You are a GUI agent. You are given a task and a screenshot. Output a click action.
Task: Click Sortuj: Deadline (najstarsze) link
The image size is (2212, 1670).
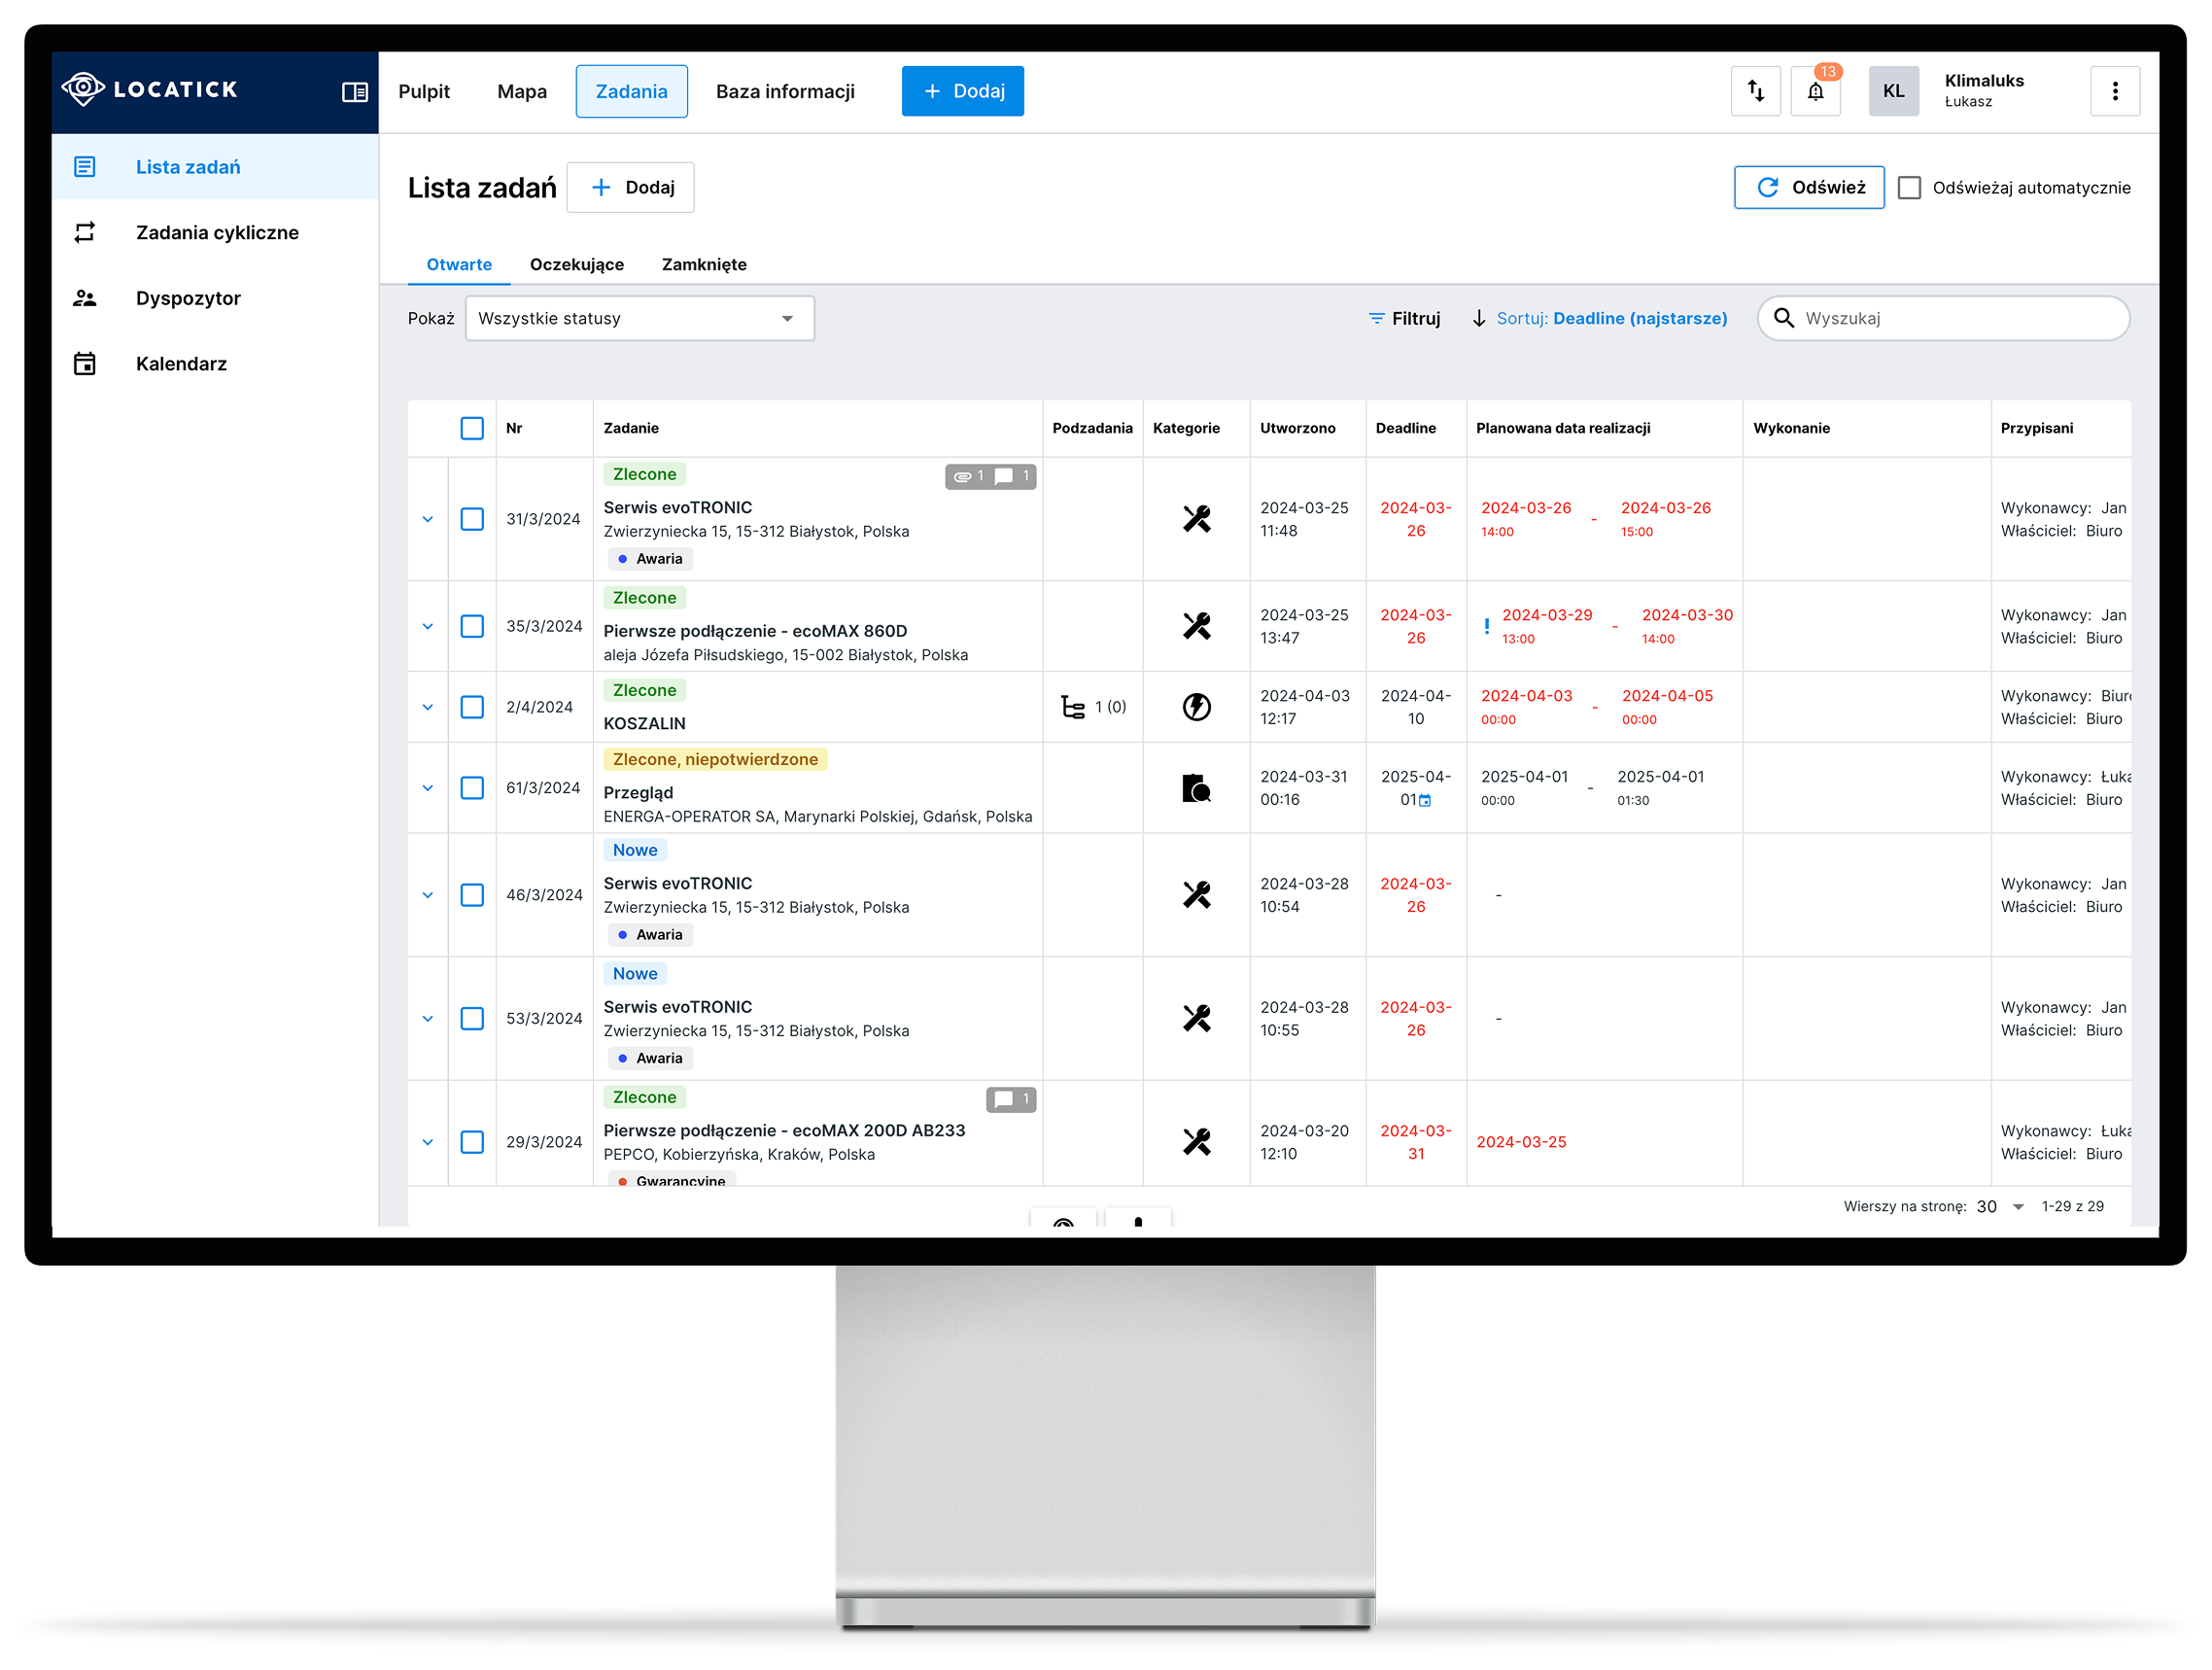(1611, 318)
